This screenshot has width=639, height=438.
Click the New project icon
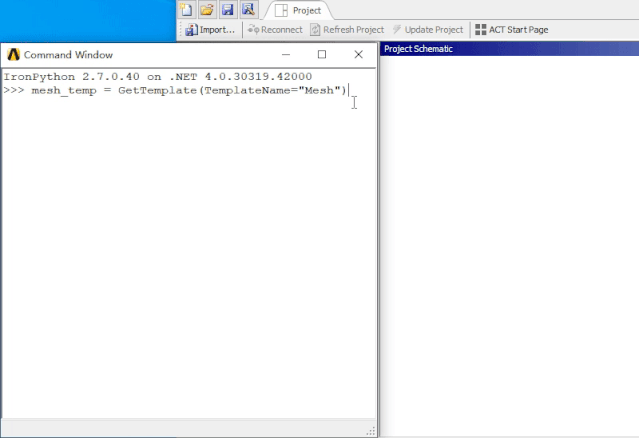click(187, 9)
